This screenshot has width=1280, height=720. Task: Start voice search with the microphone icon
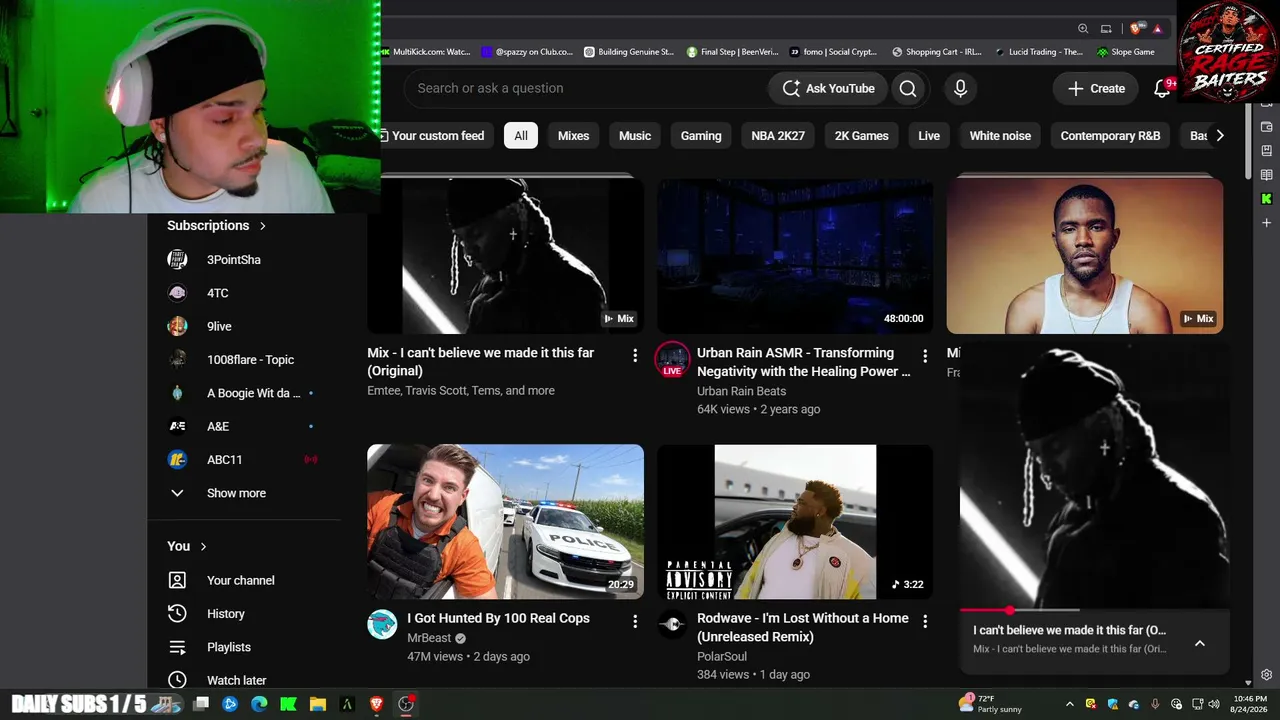click(960, 88)
